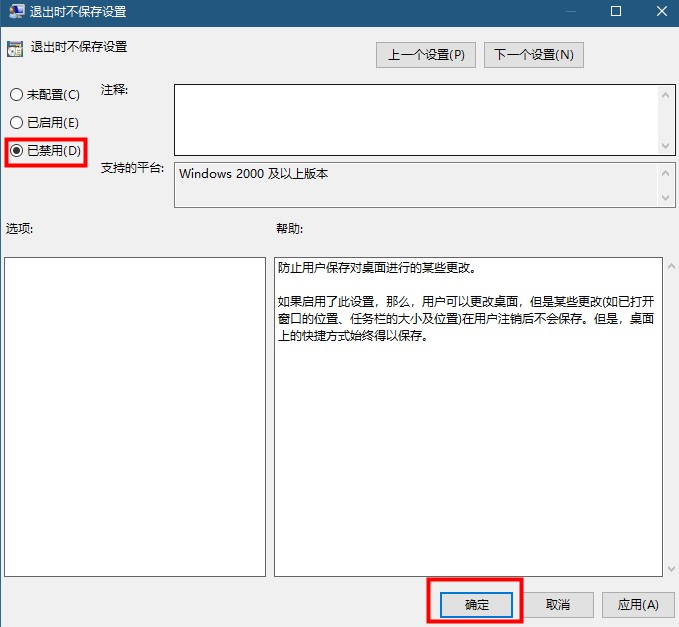
Task: Click the help description text in 帮助 panel
Action: coord(466,302)
